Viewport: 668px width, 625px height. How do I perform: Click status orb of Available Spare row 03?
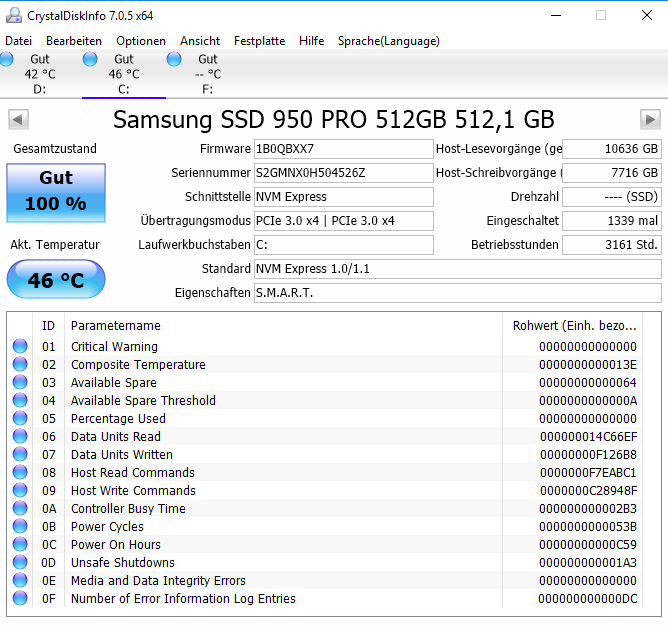(20, 382)
